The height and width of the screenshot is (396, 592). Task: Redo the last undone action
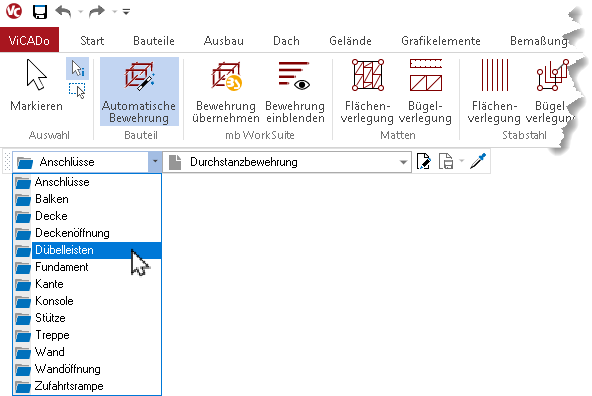pos(97,11)
